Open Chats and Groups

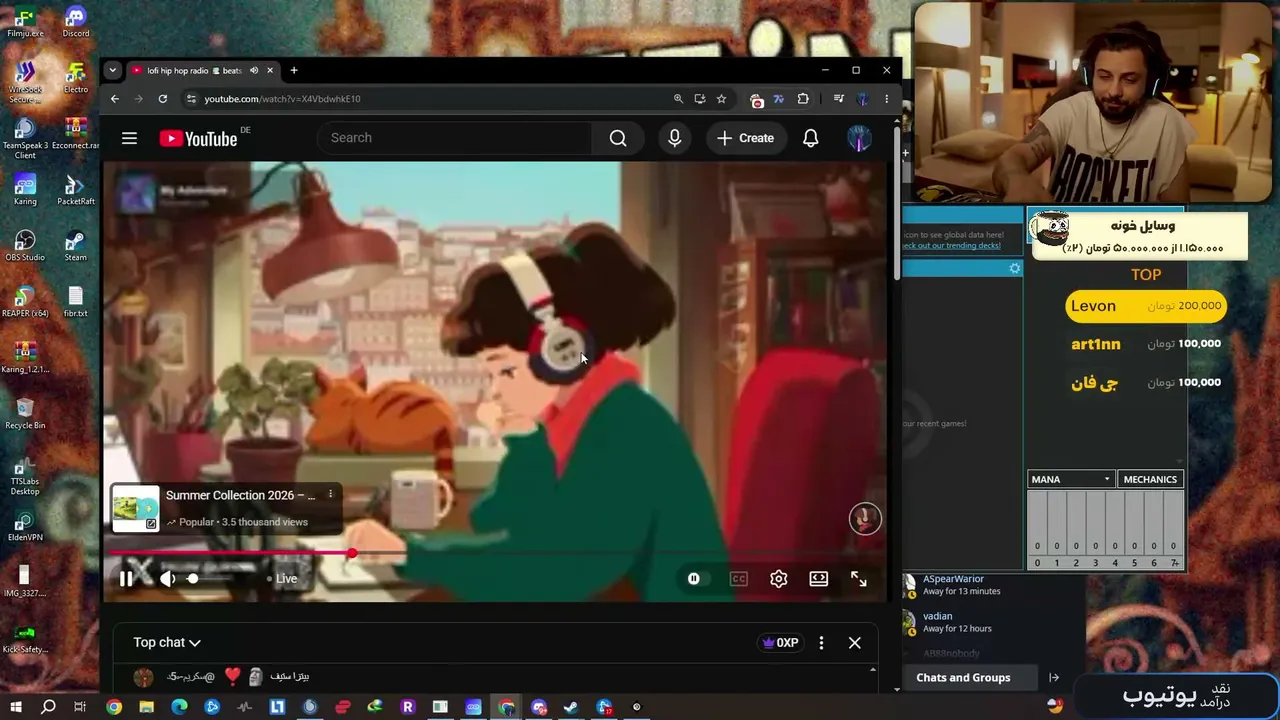963,678
